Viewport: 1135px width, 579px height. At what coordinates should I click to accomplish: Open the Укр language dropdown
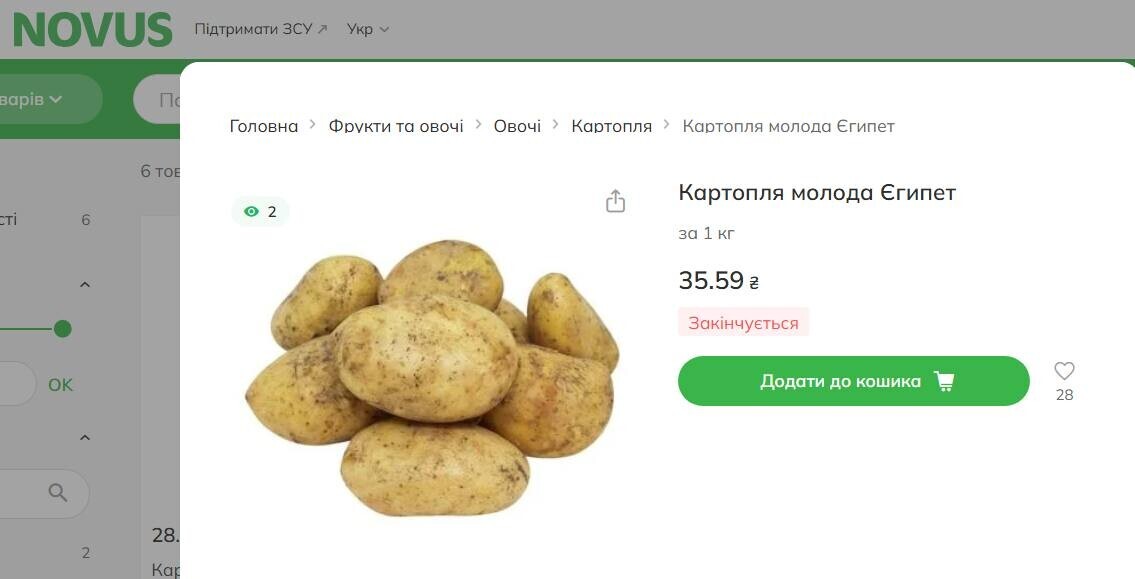click(x=368, y=29)
